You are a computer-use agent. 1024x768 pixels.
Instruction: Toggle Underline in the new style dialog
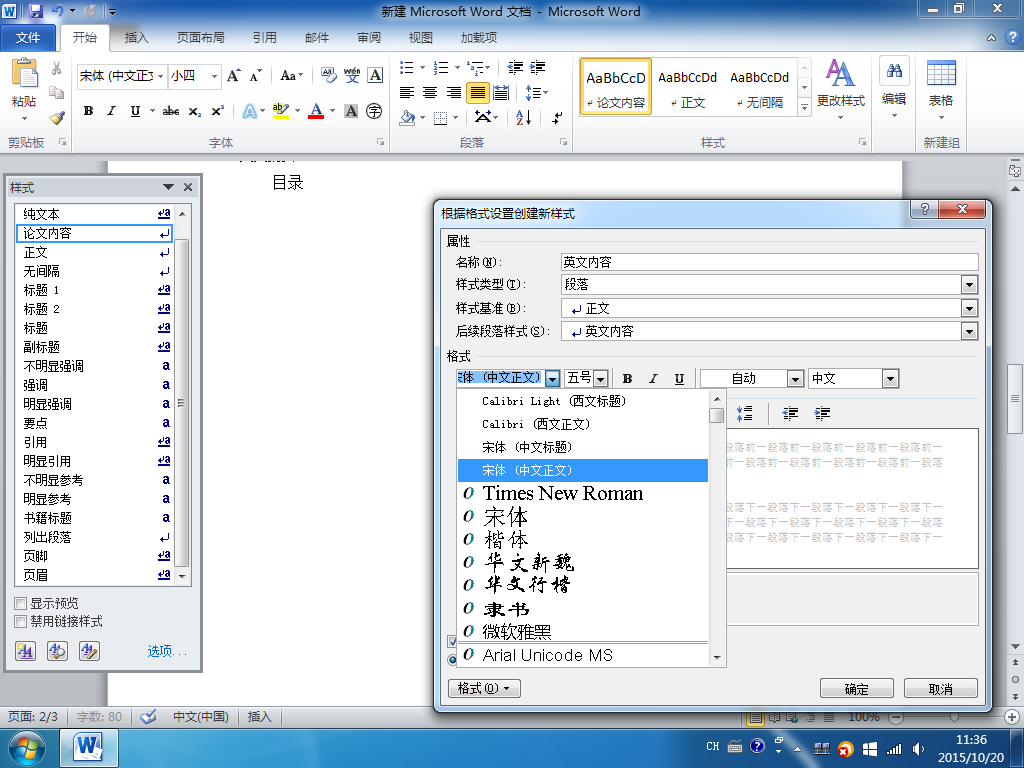point(679,379)
